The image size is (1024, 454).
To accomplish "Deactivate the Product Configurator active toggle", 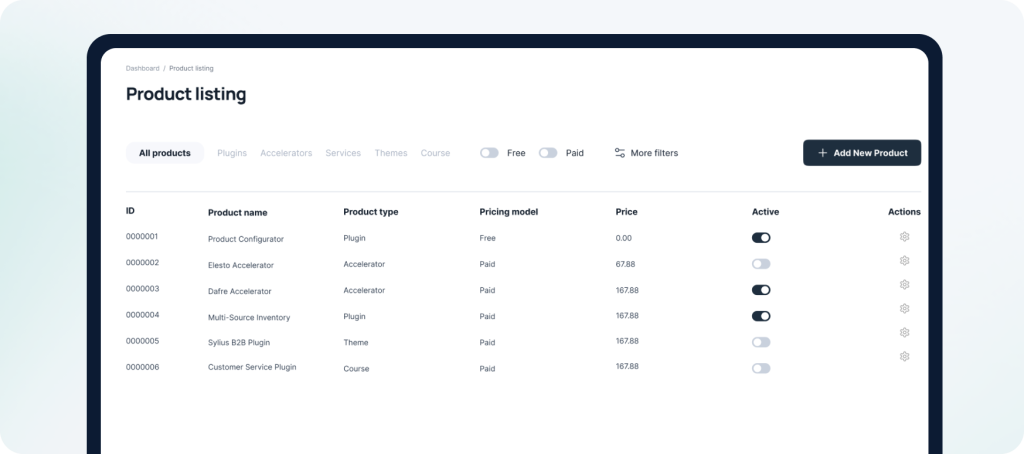I will click(761, 238).
